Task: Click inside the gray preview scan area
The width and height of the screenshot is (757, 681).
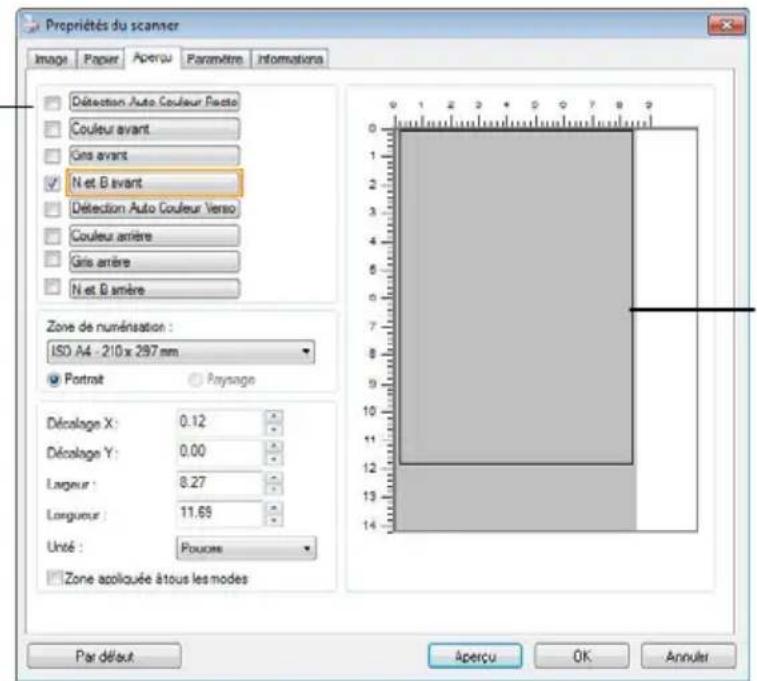Action: (516, 297)
